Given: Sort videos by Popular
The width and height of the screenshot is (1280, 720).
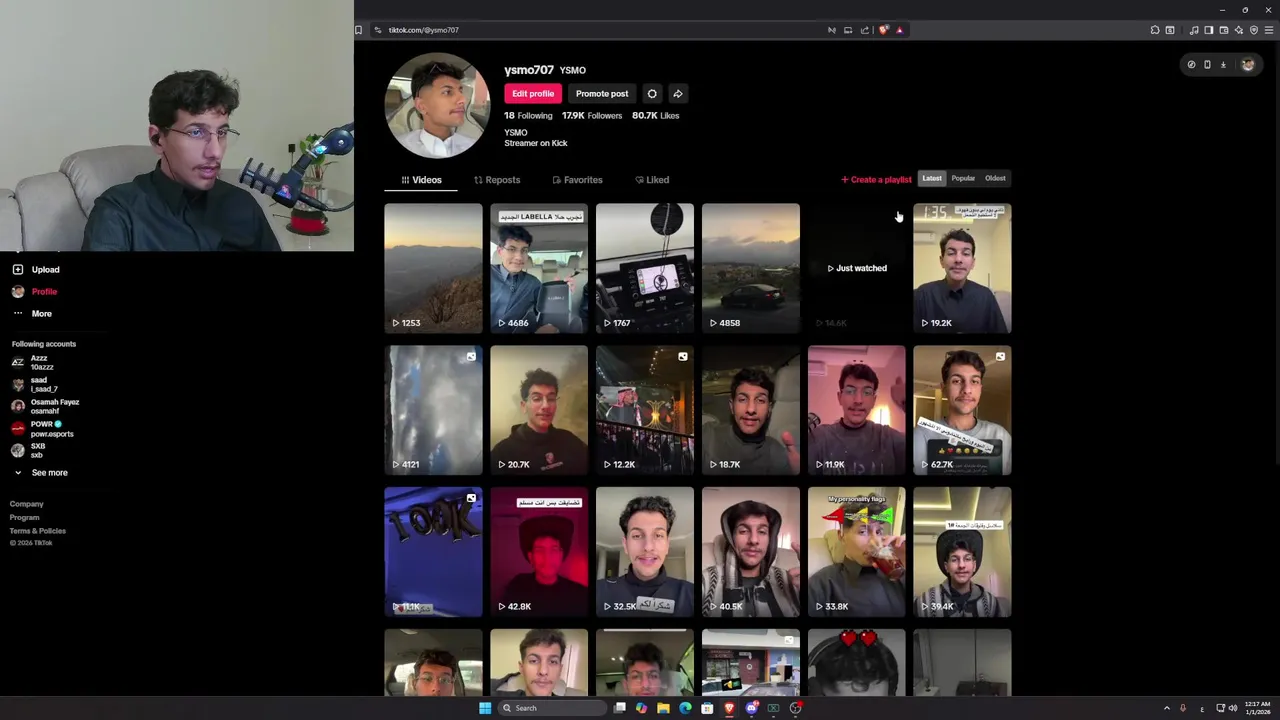Looking at the screenshot, I should coord(963,178).
